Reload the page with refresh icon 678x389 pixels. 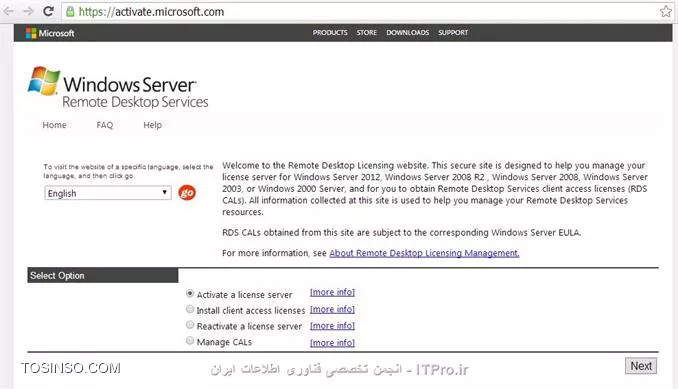[48, 11]
